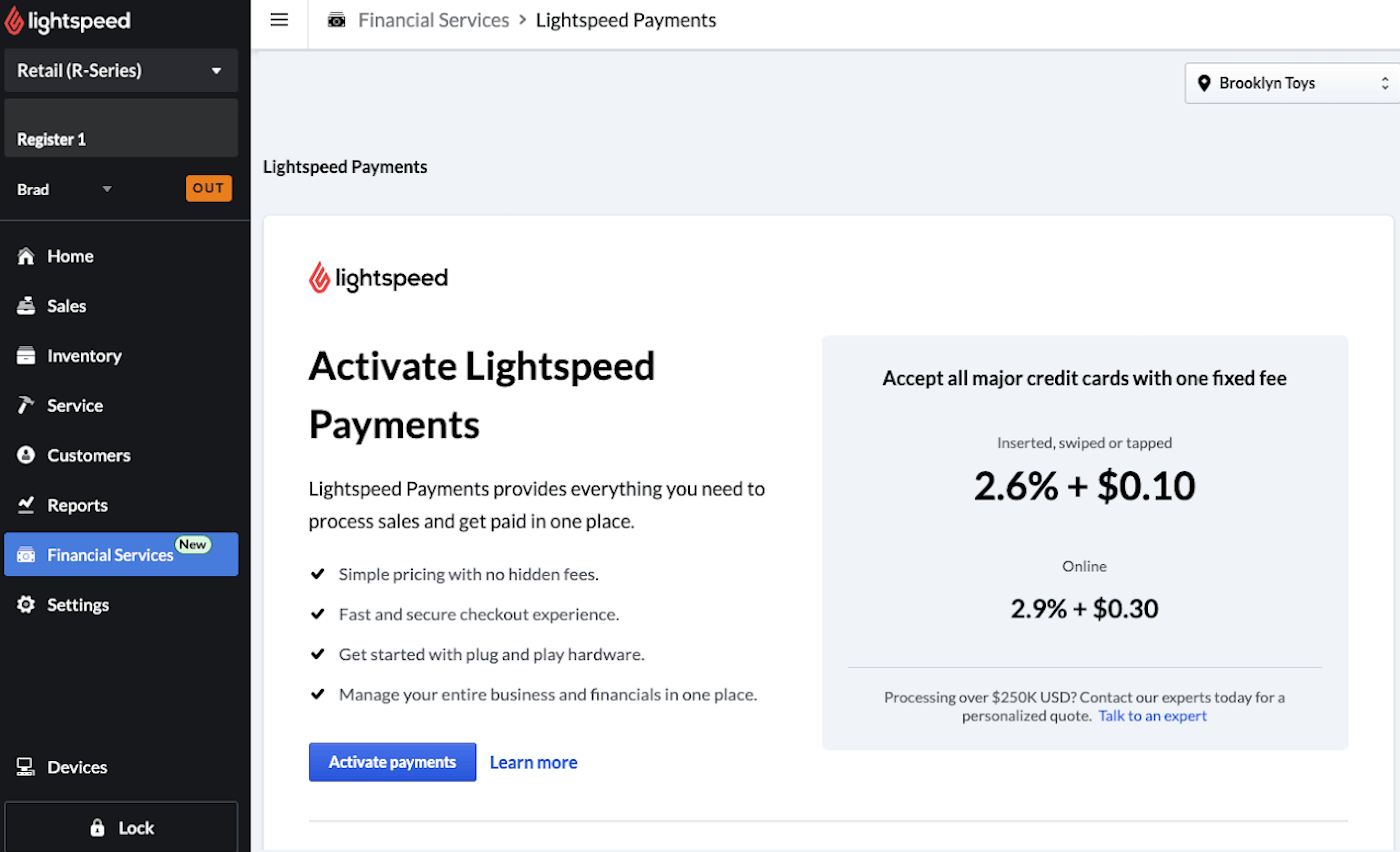The height and width of the screenshot is (852, 1400).
Task: Toggle the OUT clock status badge
Action: [209, 188]
